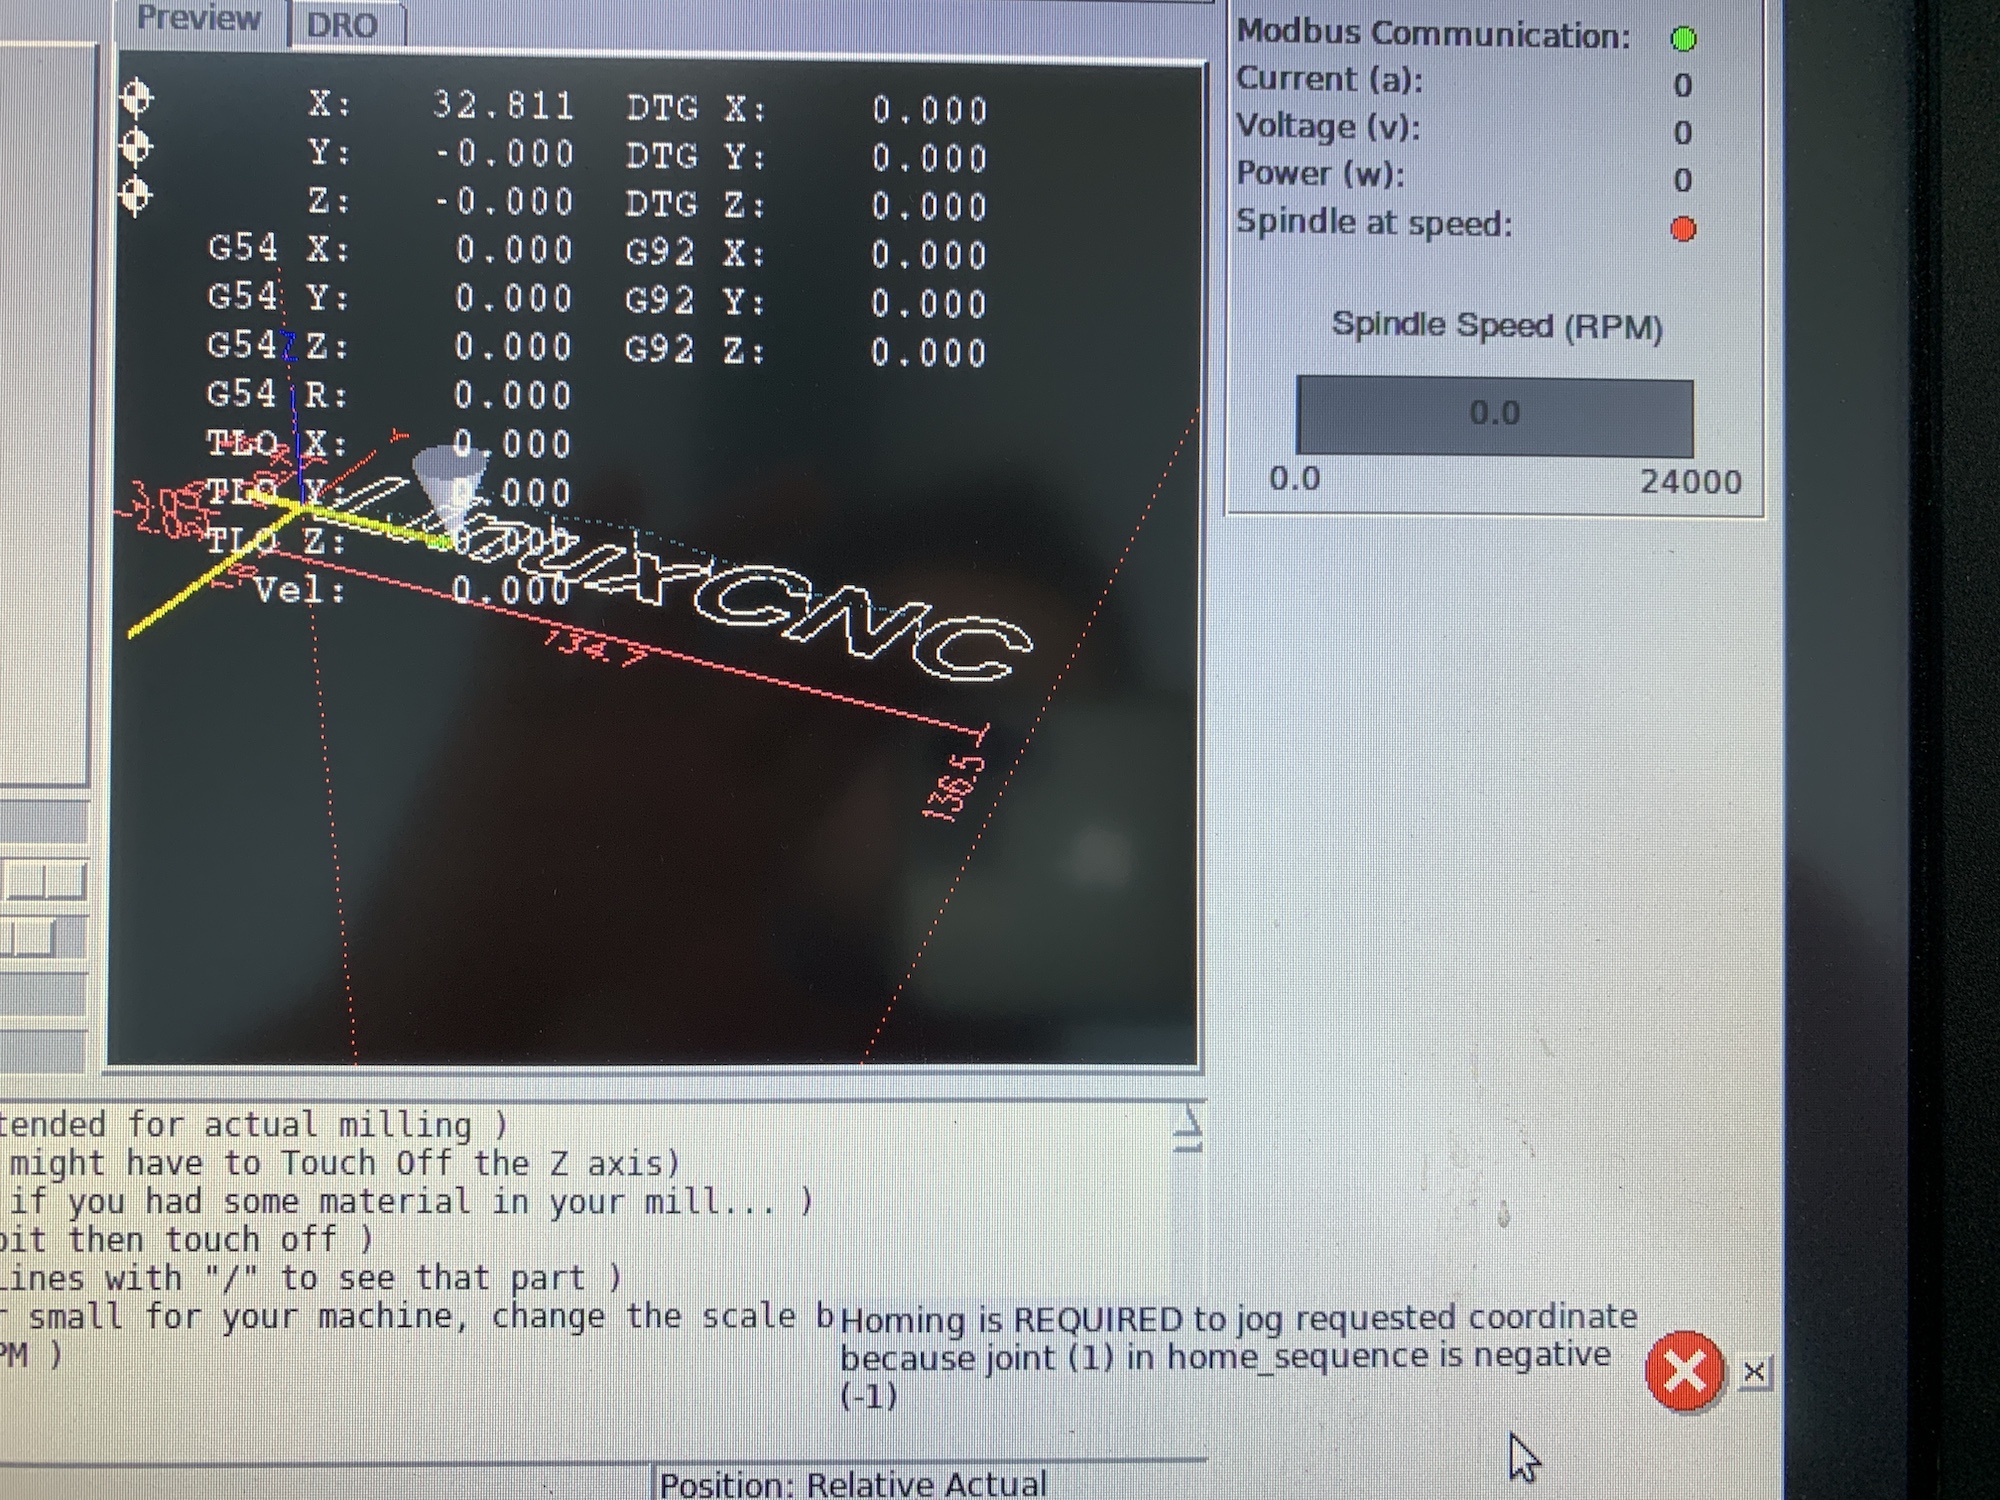This screenshot has height=1500, width=2000.
Task: Click the Voltage (v) label
Action: click(x=1328, y=126)
